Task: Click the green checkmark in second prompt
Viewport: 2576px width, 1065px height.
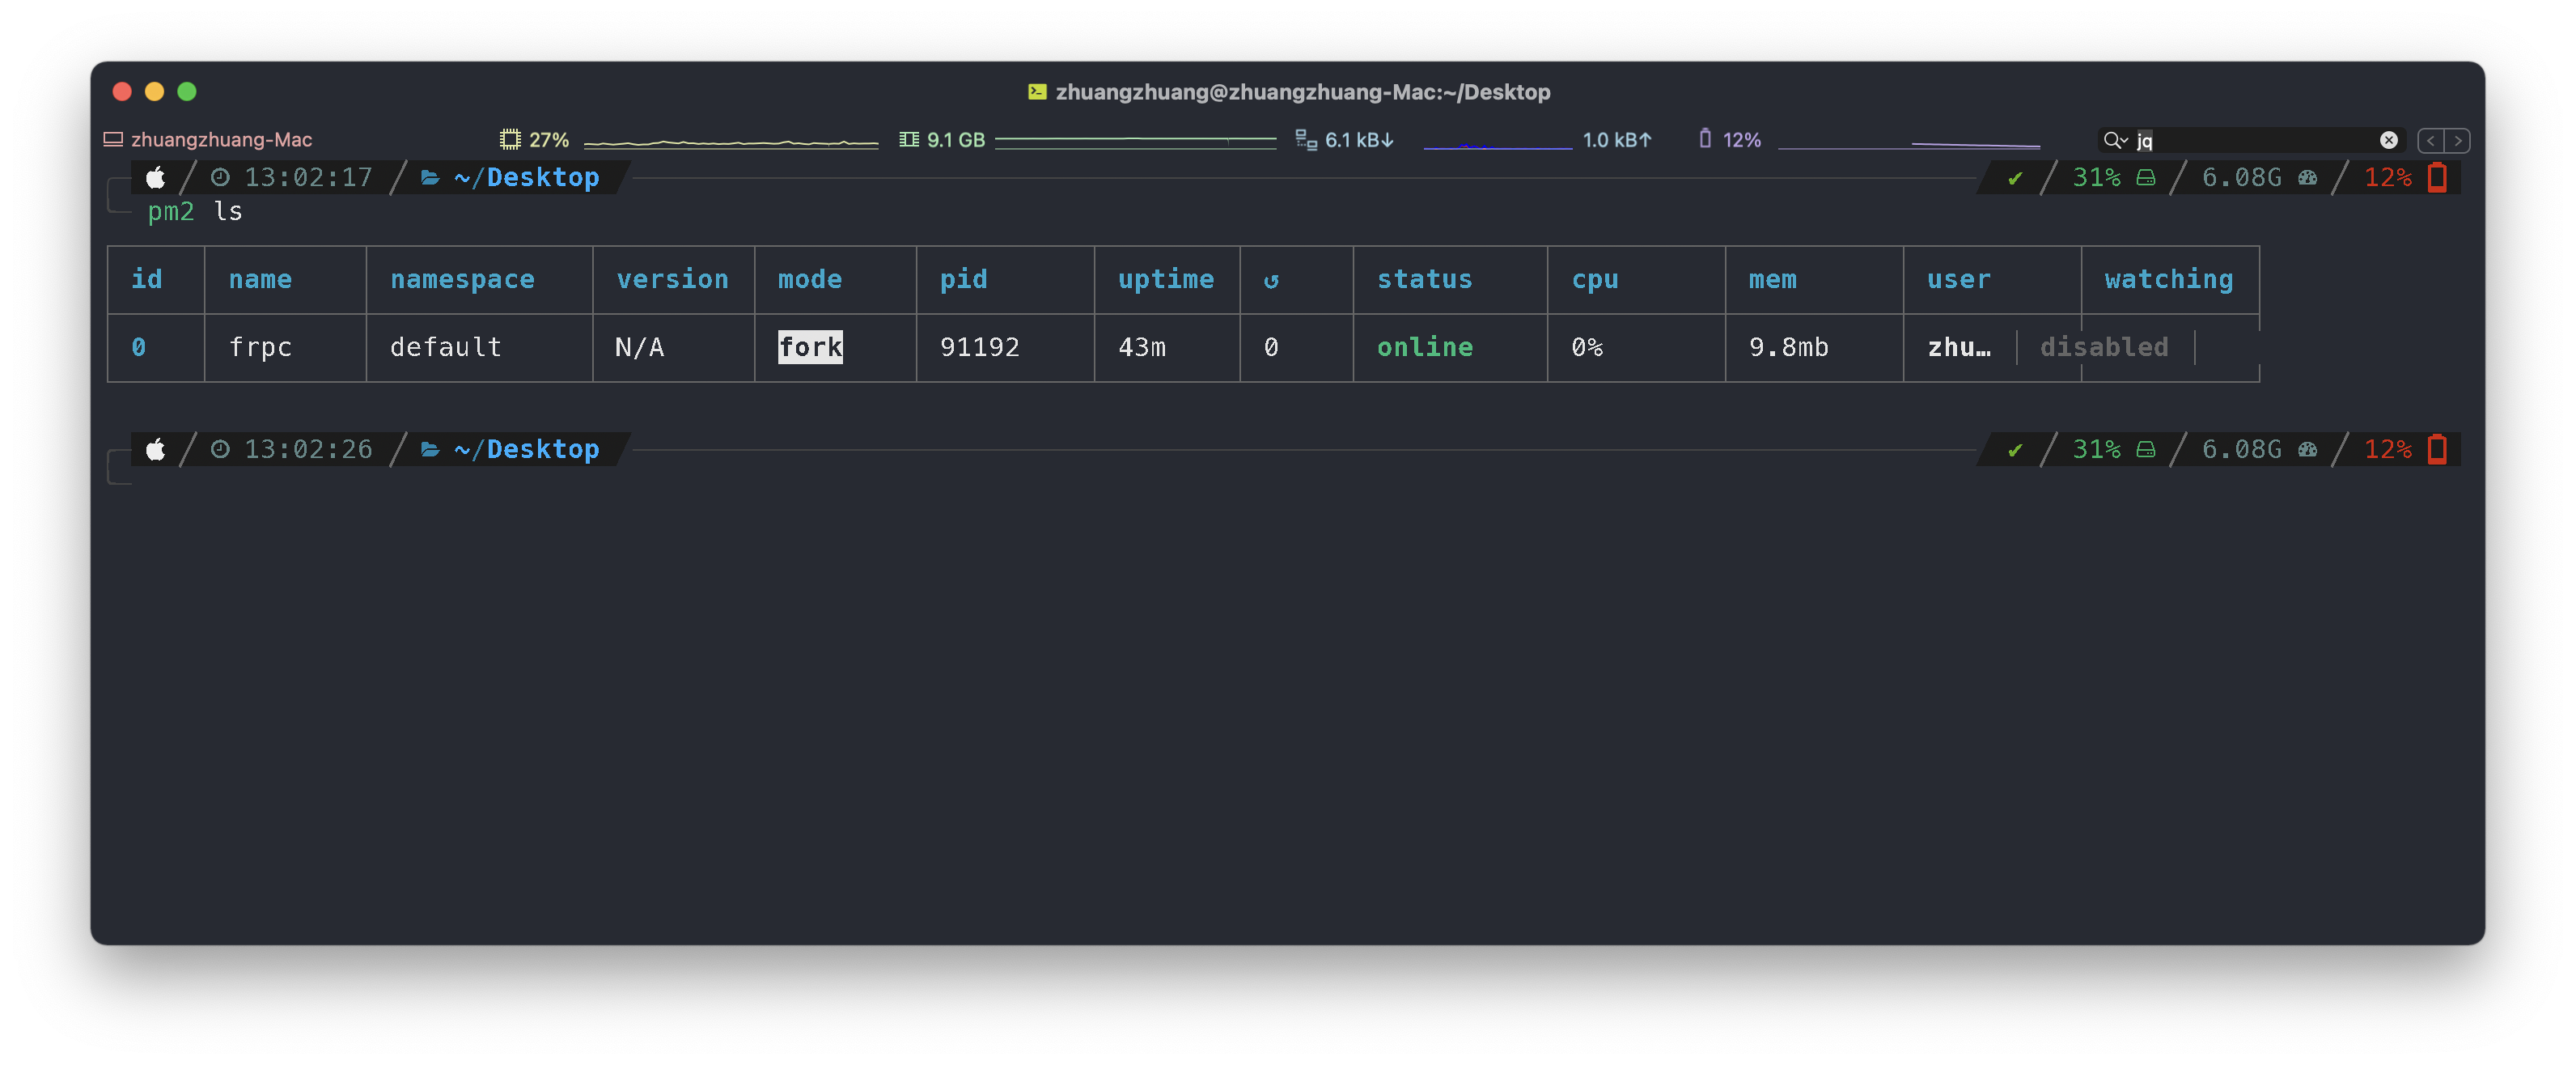Action: point(2015,451)
